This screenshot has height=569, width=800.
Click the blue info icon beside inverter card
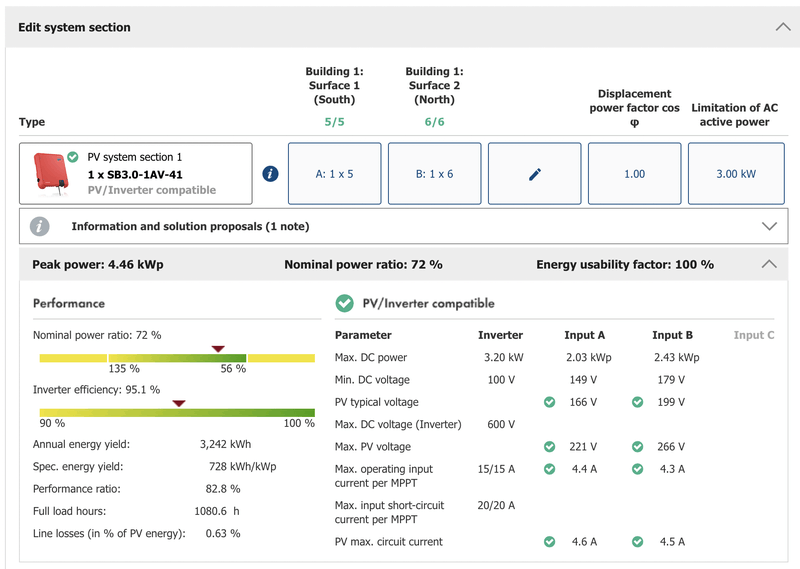[x=270, y=174]
